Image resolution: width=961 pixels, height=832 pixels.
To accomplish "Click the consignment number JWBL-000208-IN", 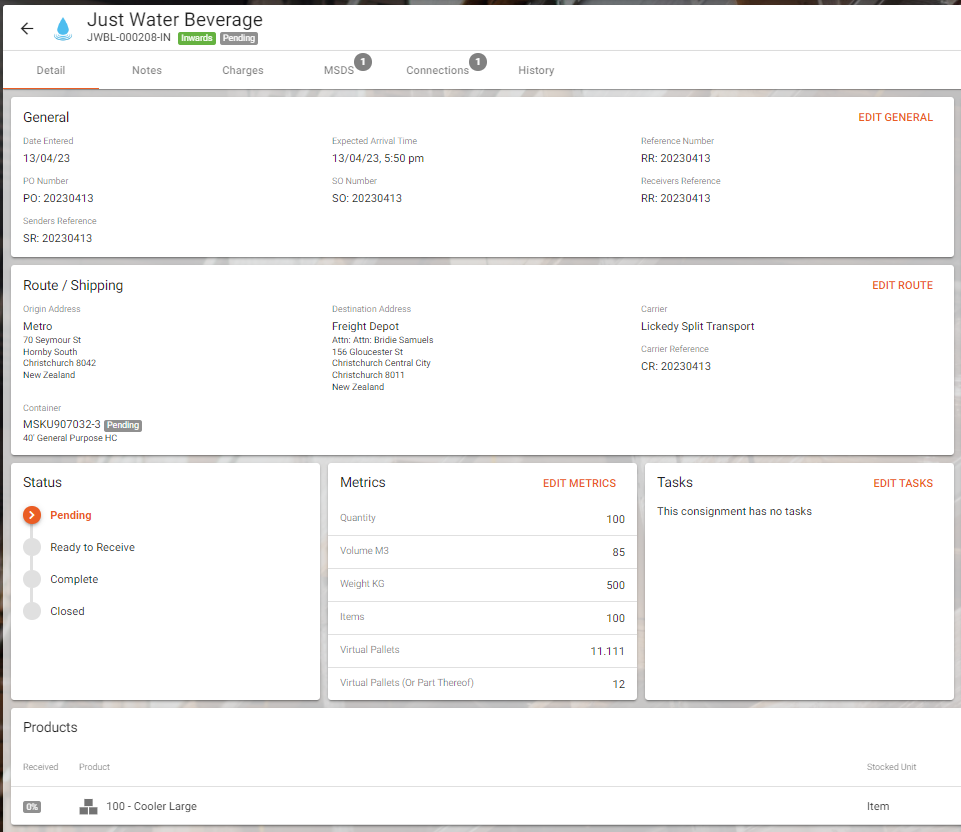I will (x=129, y=37).
